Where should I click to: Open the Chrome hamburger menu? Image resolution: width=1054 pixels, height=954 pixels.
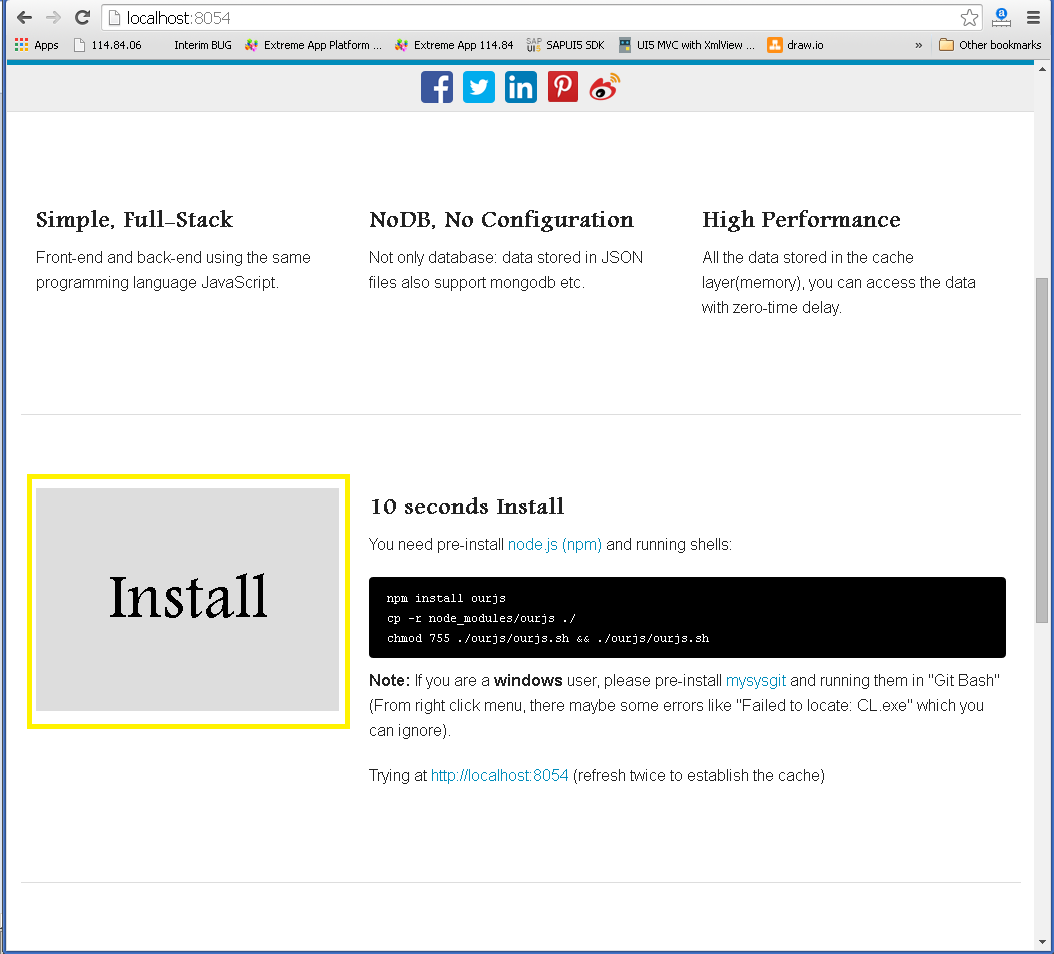coord(1033,17)
